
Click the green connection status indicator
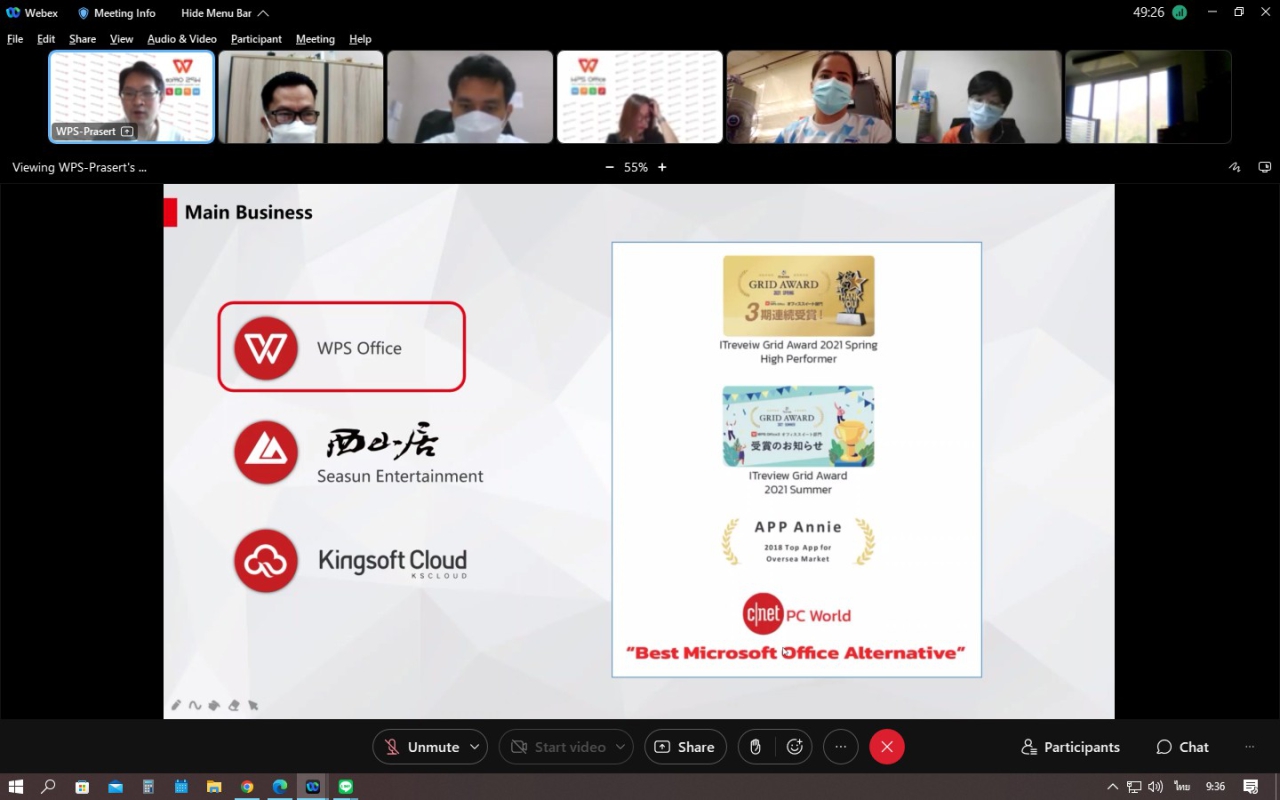click(1180, 13)
